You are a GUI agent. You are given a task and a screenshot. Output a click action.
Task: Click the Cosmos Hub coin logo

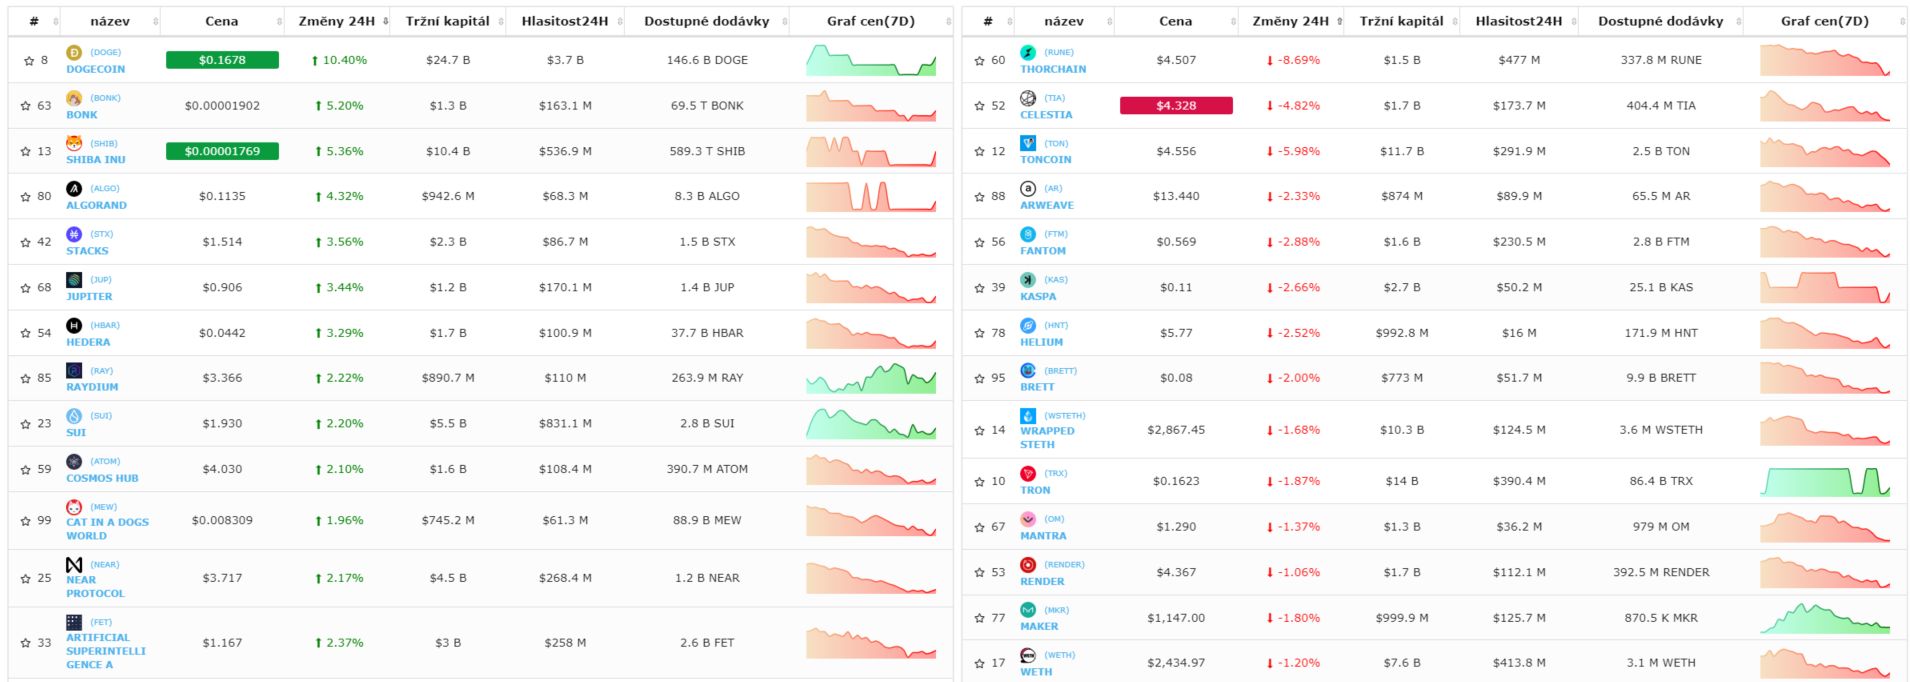click(x=74, y=461)
